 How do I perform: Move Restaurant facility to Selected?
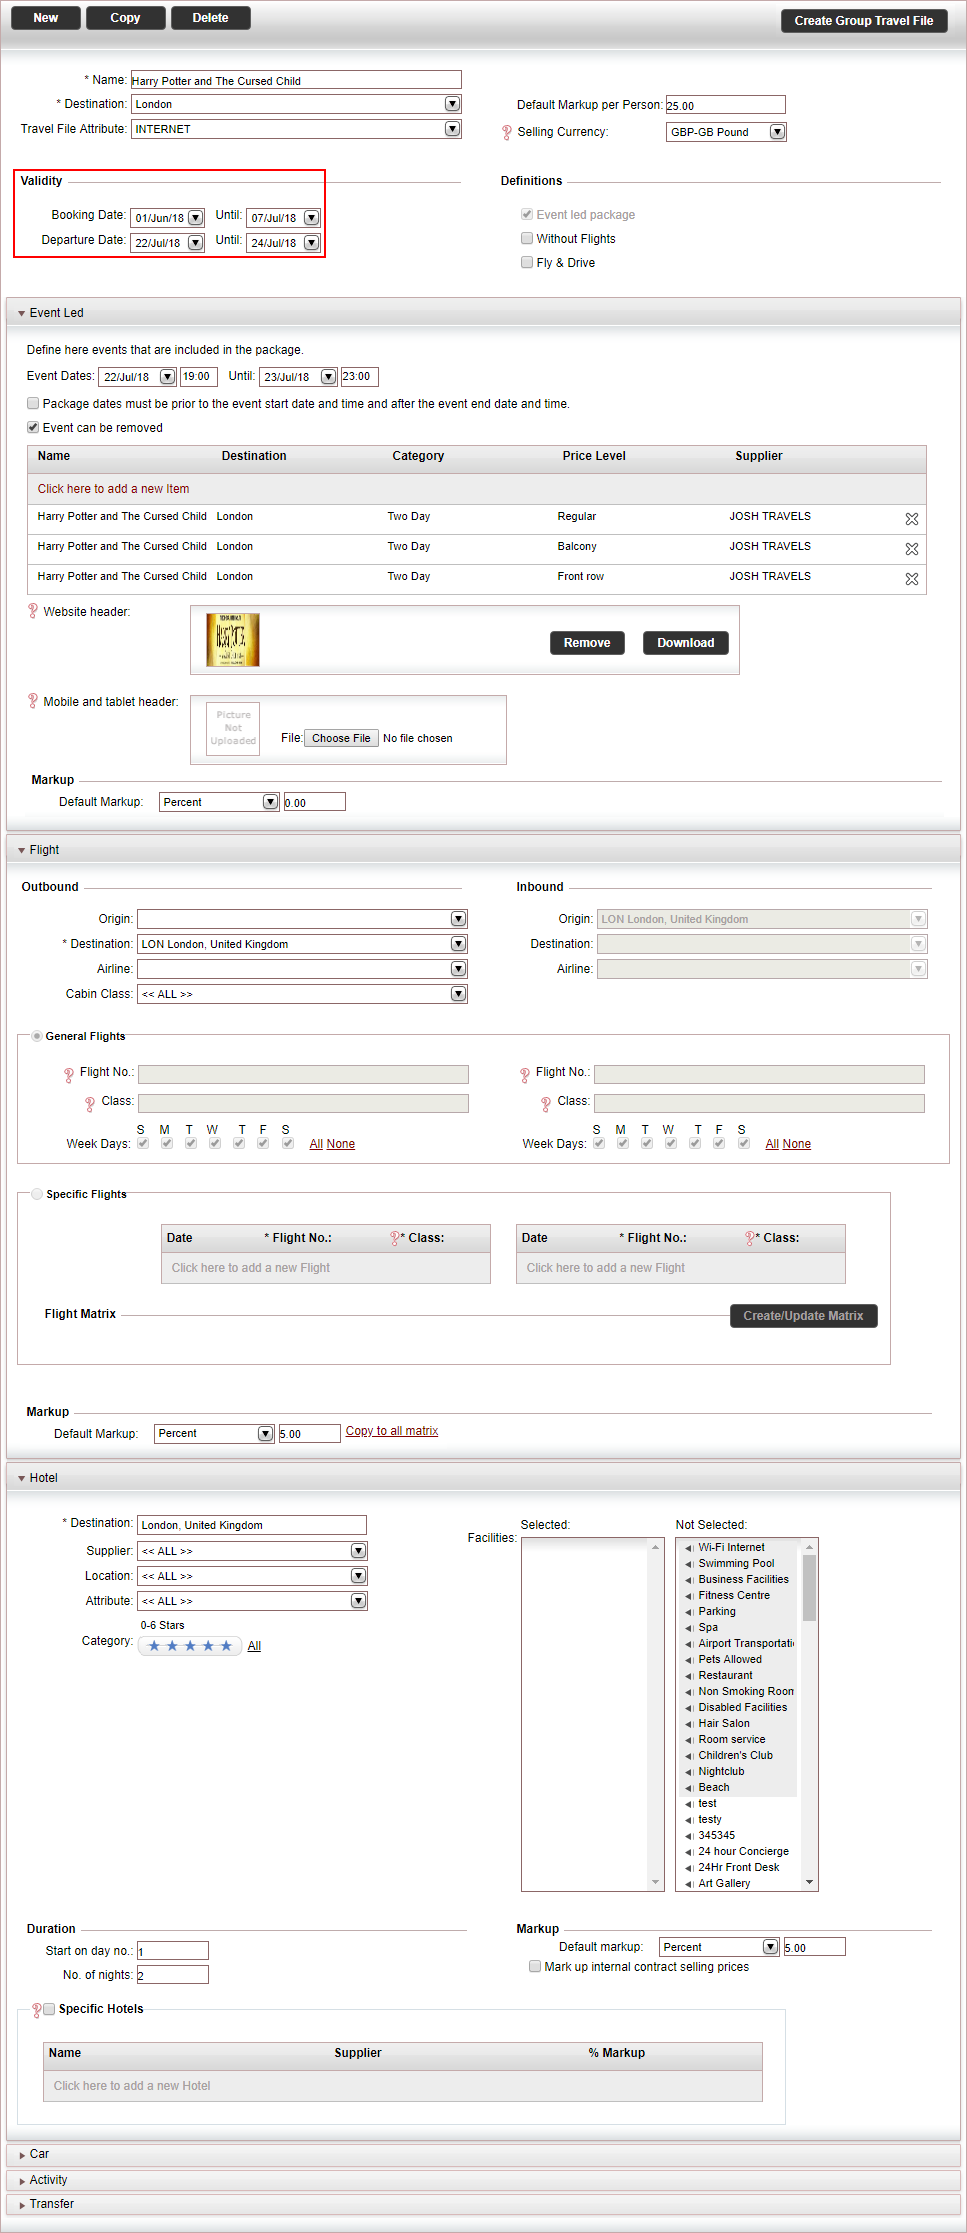(689, 1676)
